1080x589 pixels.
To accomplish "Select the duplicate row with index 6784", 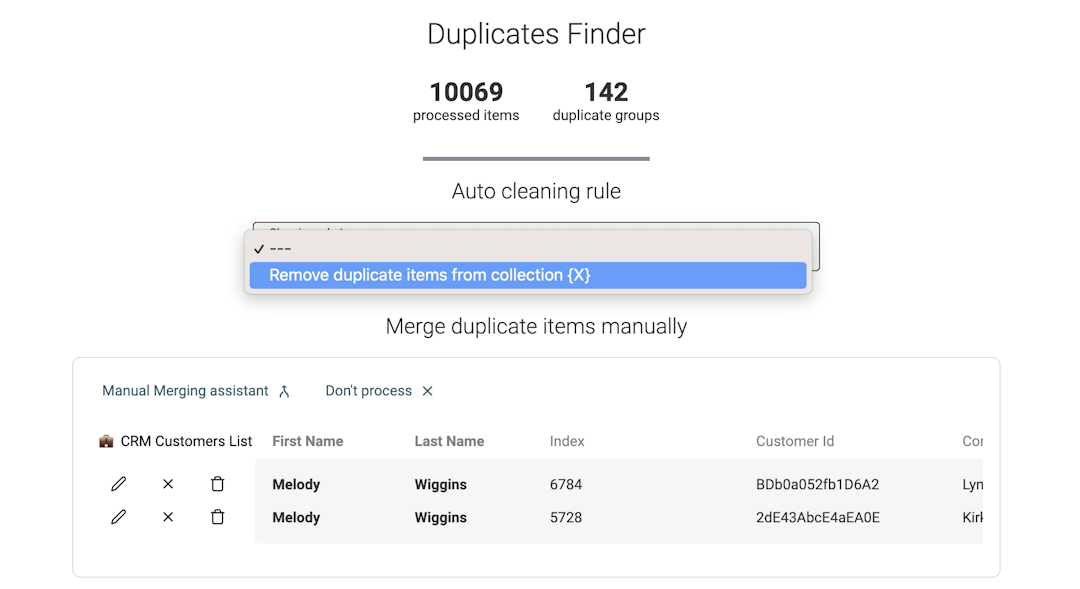I will (x=567, y=484).
